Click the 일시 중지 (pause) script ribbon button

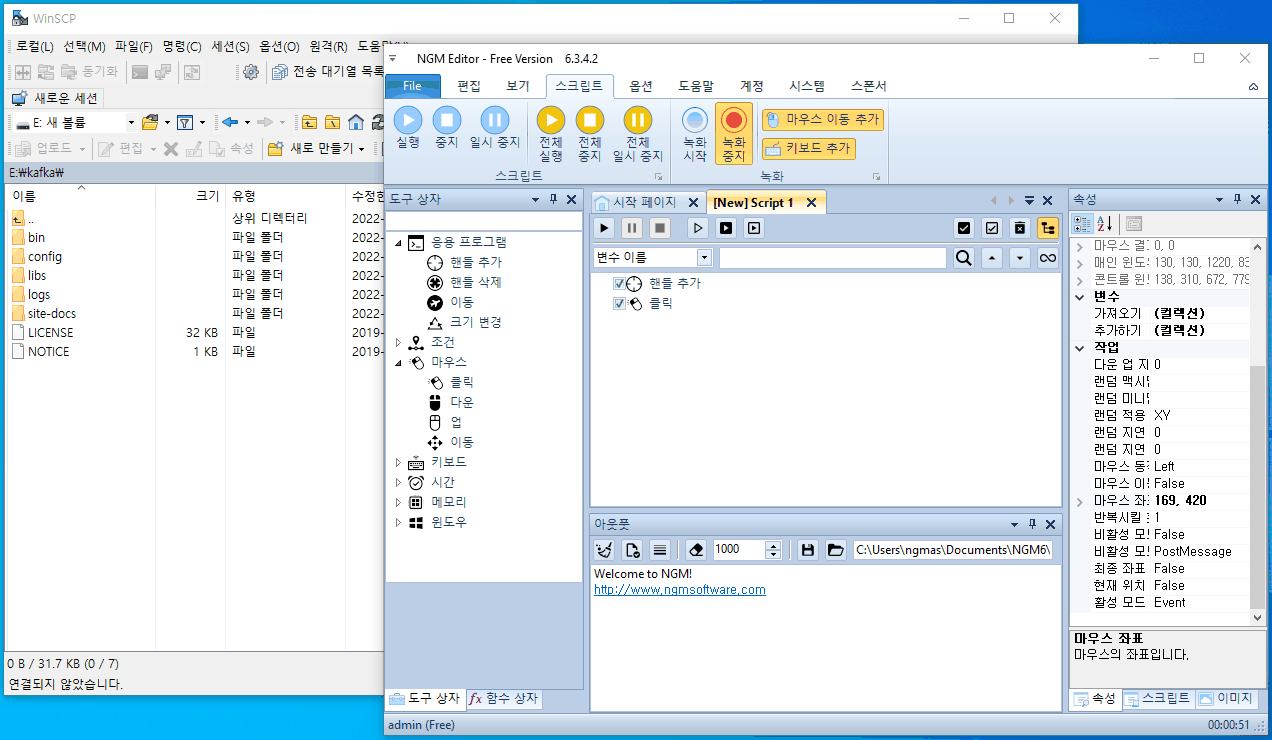click(x=494, y=128)
